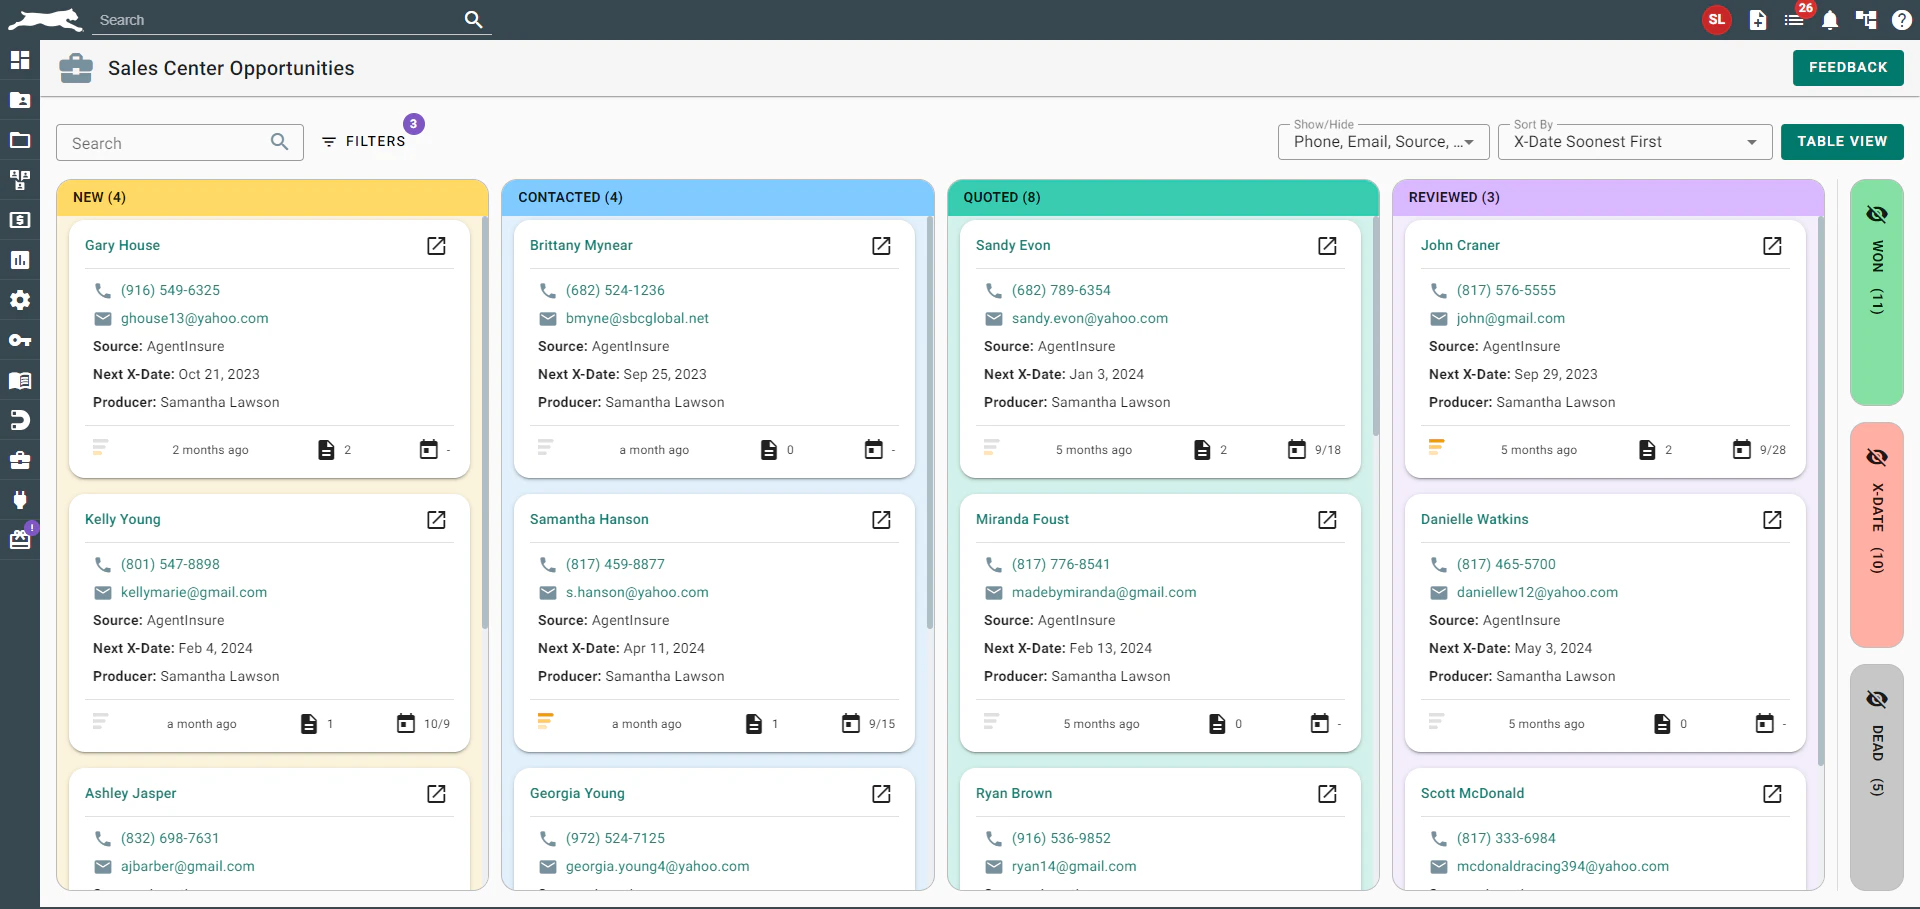Select the Contacts icon in the left sidebar
Viewport: 1920px width, 909px height.
tap(20, 100)
